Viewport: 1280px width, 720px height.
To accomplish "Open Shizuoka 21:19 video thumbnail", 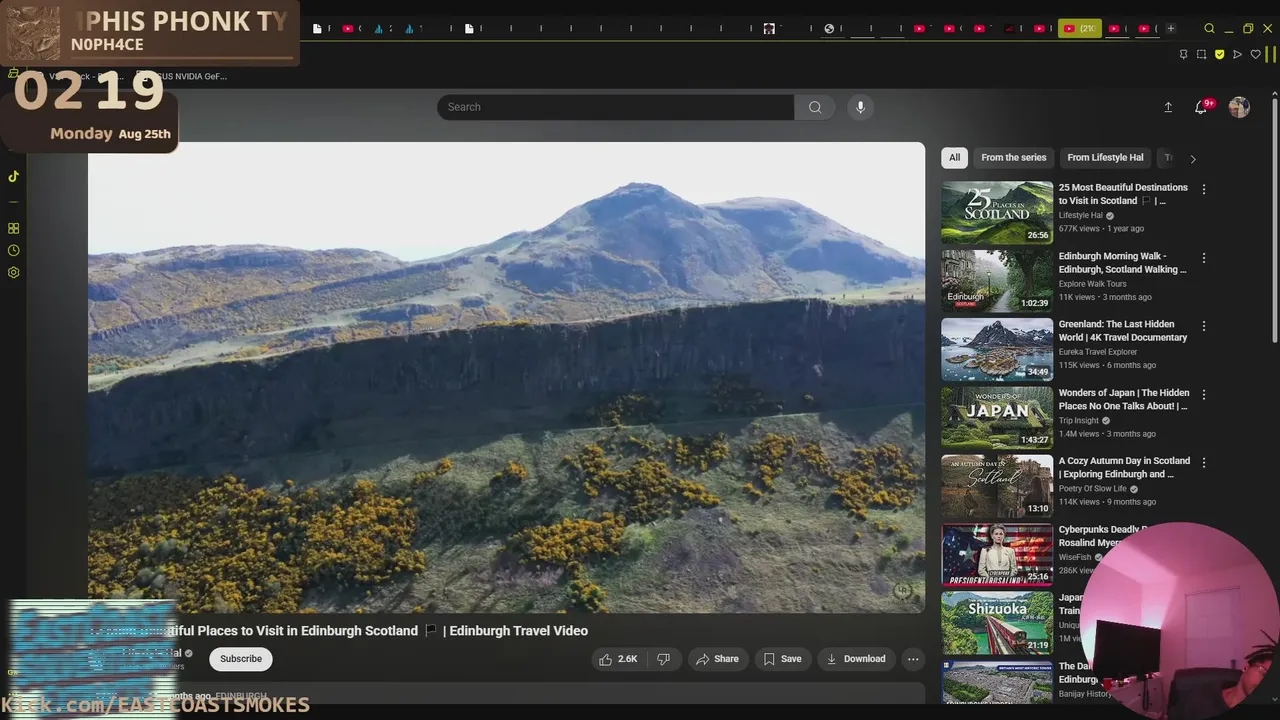I will pyautogui.click(x=997, y=623).
